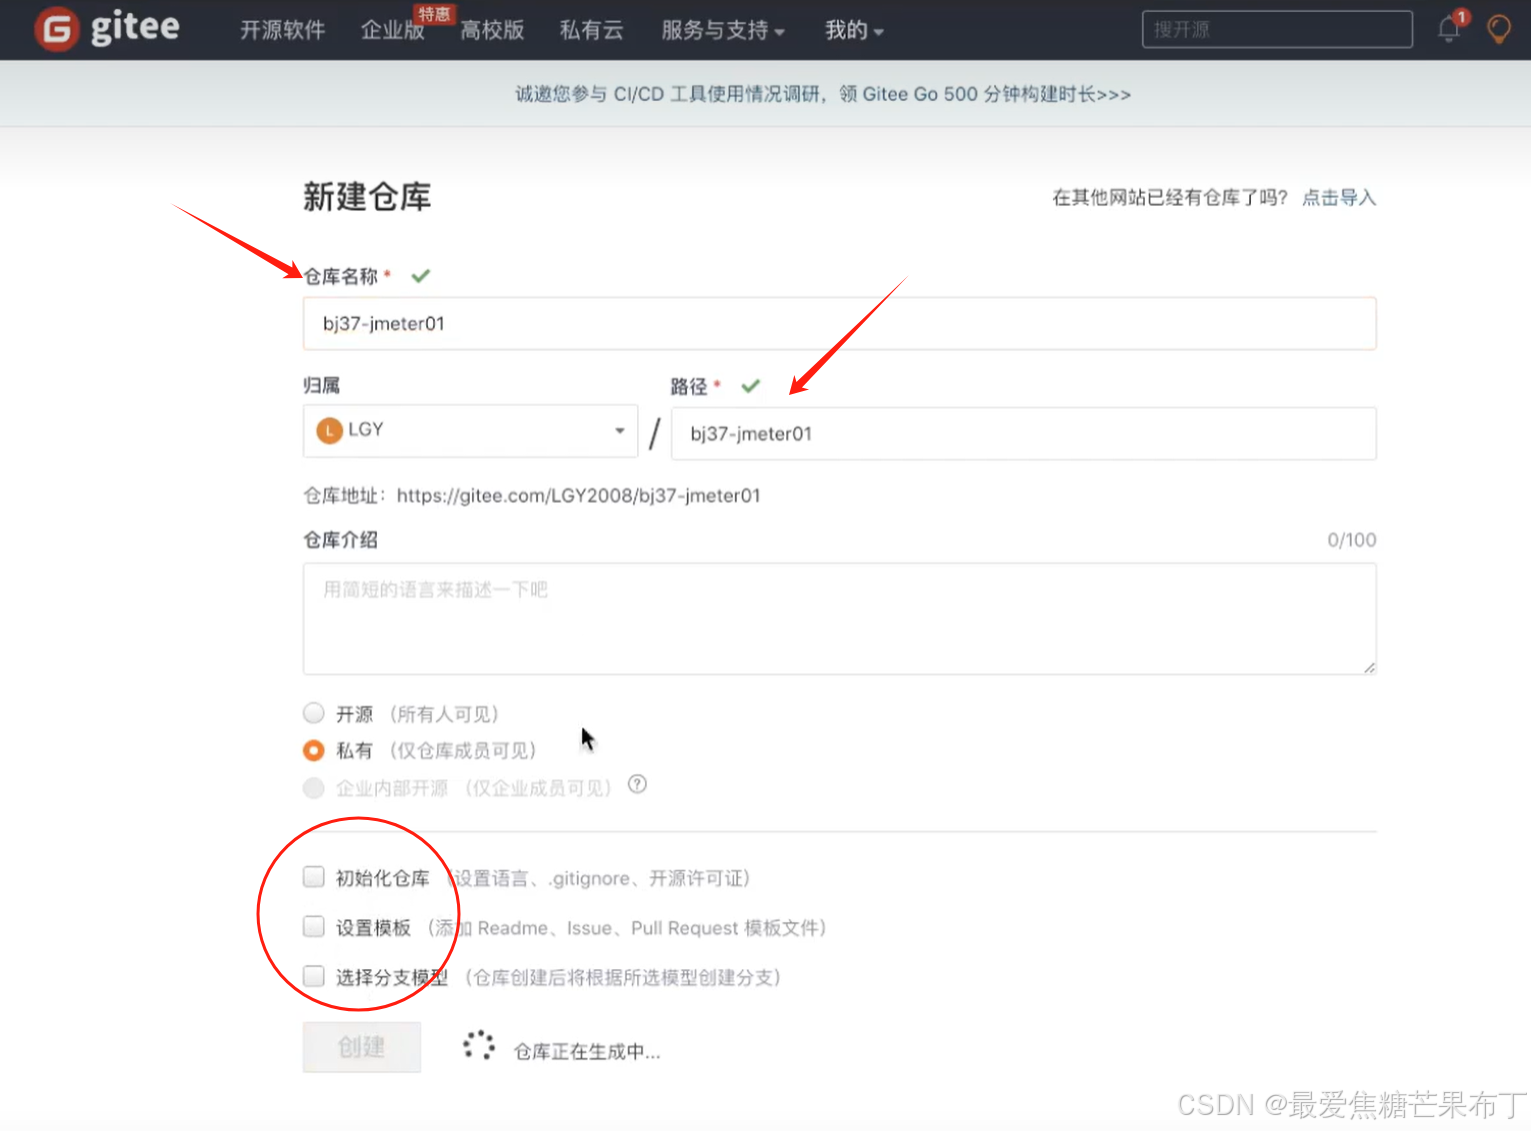Check the 设置模板 checkbox
The image size is (1531, 1131).
coord(314,927)
